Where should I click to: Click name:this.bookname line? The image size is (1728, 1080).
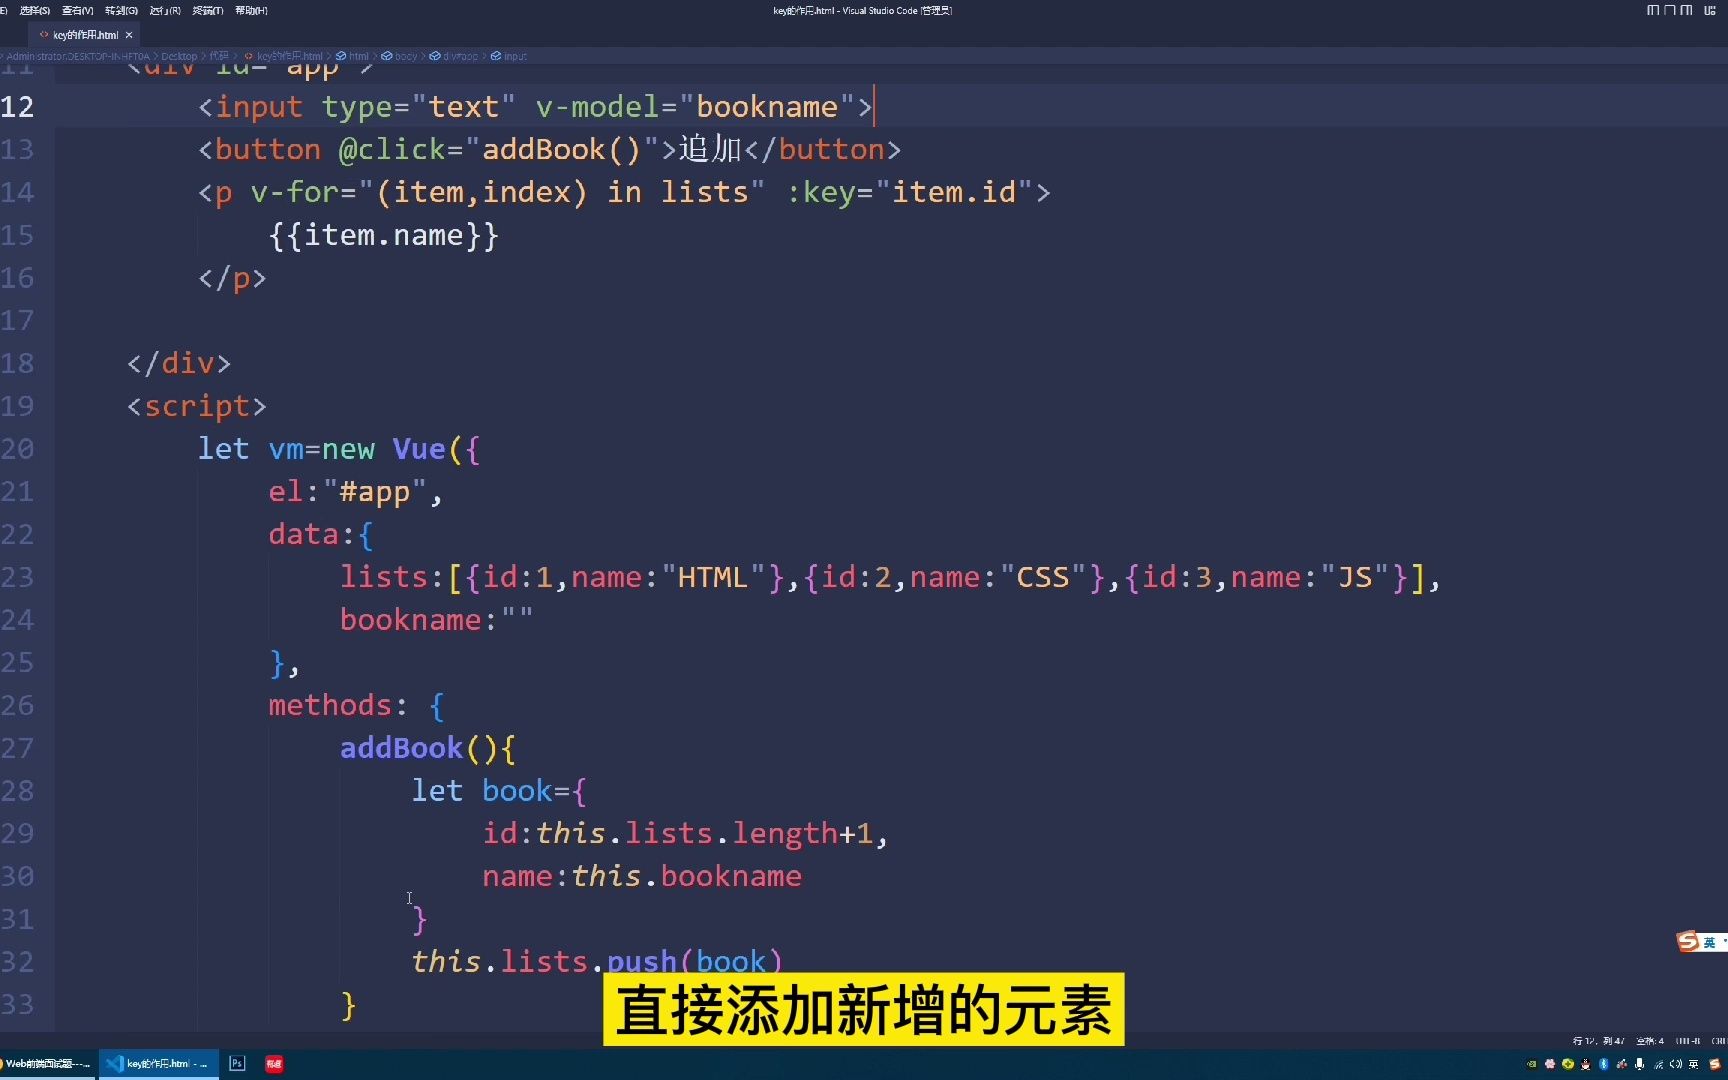[642, 877]
